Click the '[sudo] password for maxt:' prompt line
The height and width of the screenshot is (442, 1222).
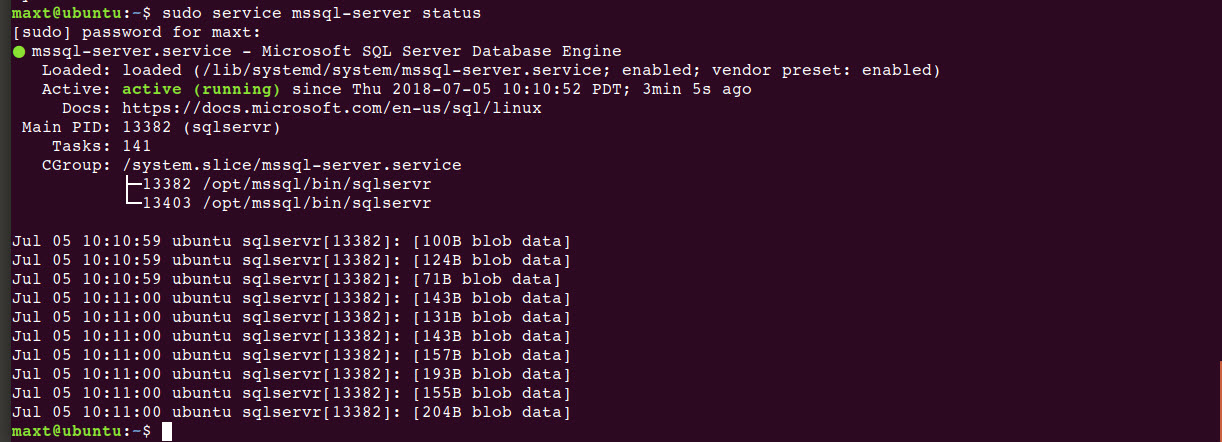(x=137, y=32)
